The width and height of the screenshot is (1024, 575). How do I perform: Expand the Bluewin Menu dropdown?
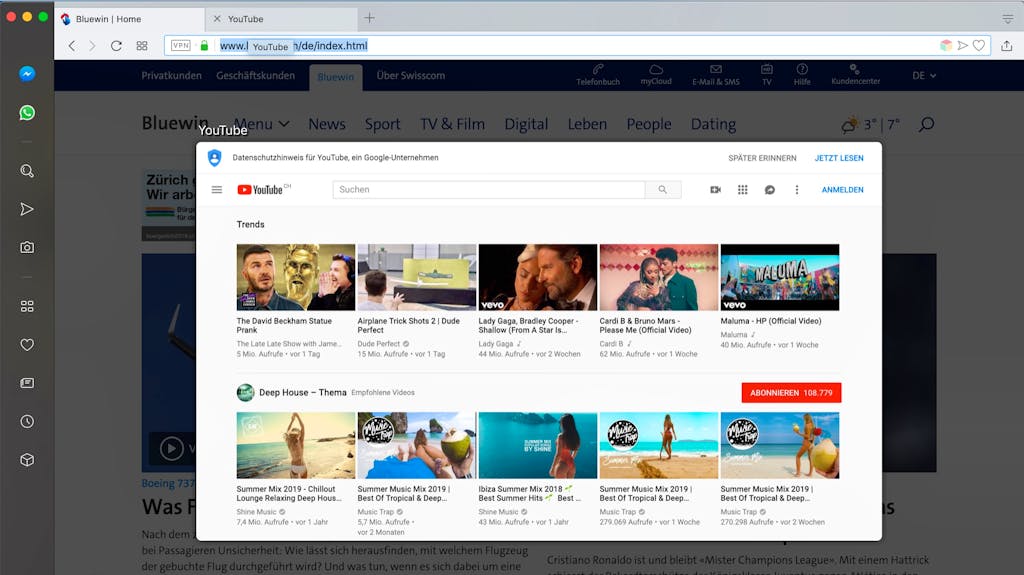pos(262,123)
